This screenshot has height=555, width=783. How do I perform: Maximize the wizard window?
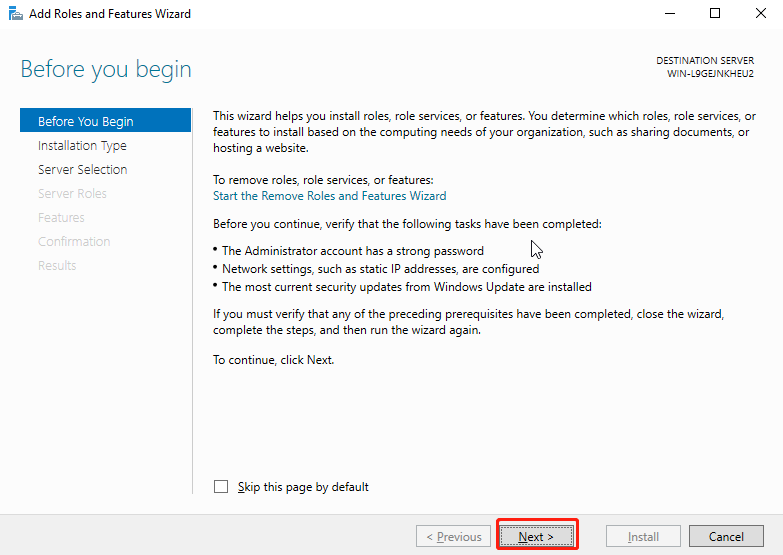714,14
